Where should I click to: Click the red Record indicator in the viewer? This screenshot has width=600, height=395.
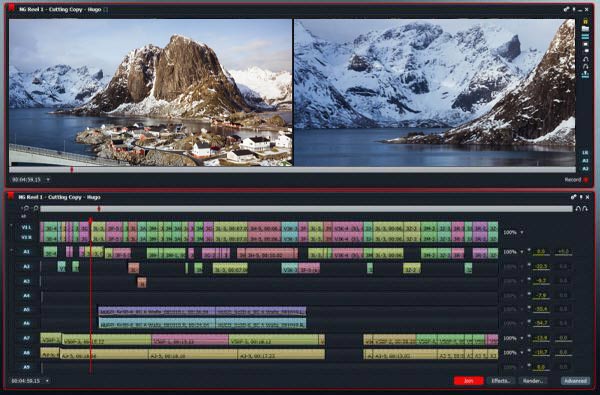pyautogui.click(x=585, y=180)
